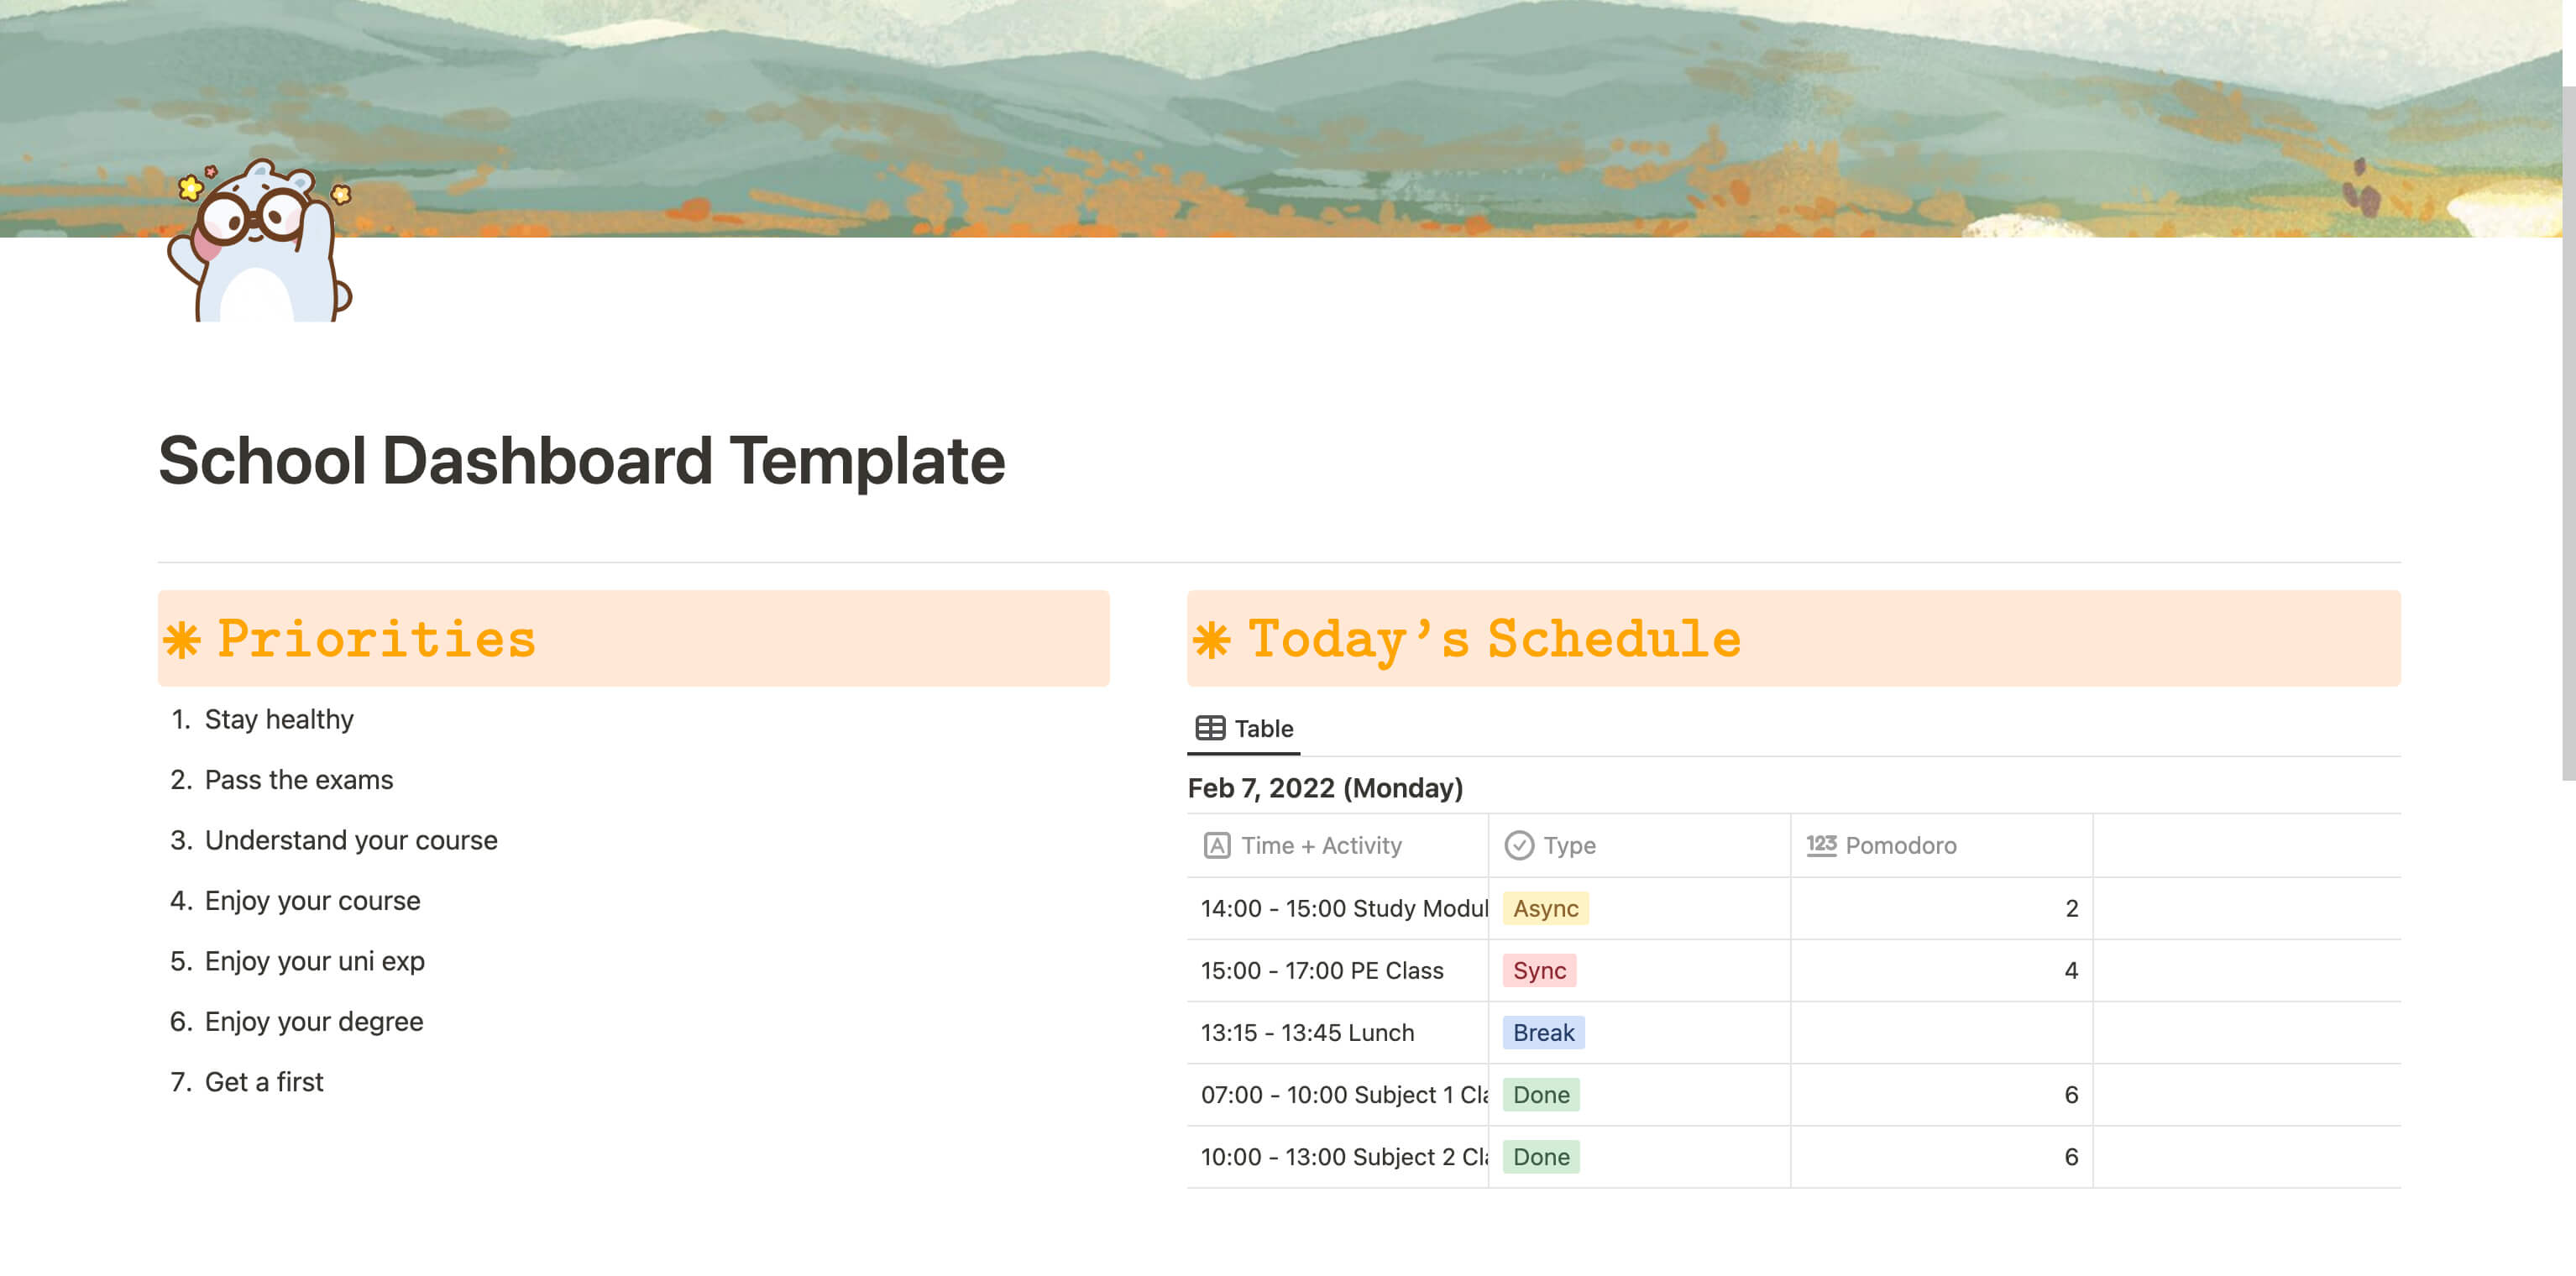Select the Async status tag
Screen dimensions: 2576x1276
(1544, 908)
